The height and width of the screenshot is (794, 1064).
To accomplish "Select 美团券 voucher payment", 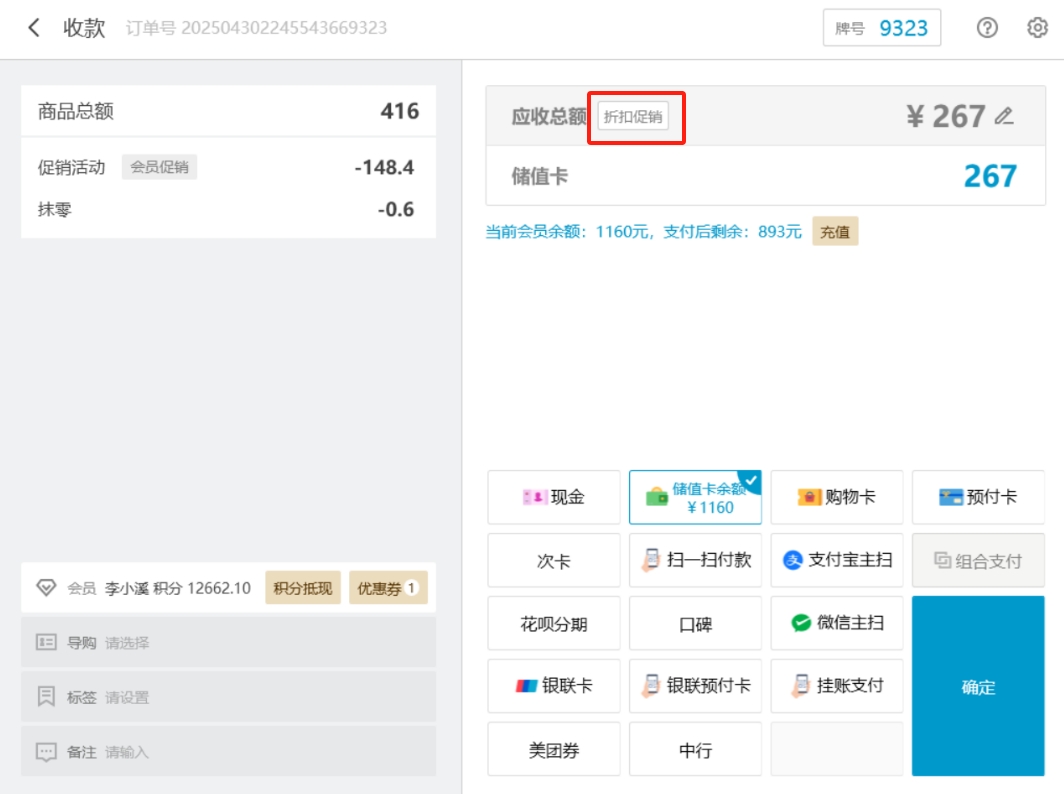I will (554, 749).
